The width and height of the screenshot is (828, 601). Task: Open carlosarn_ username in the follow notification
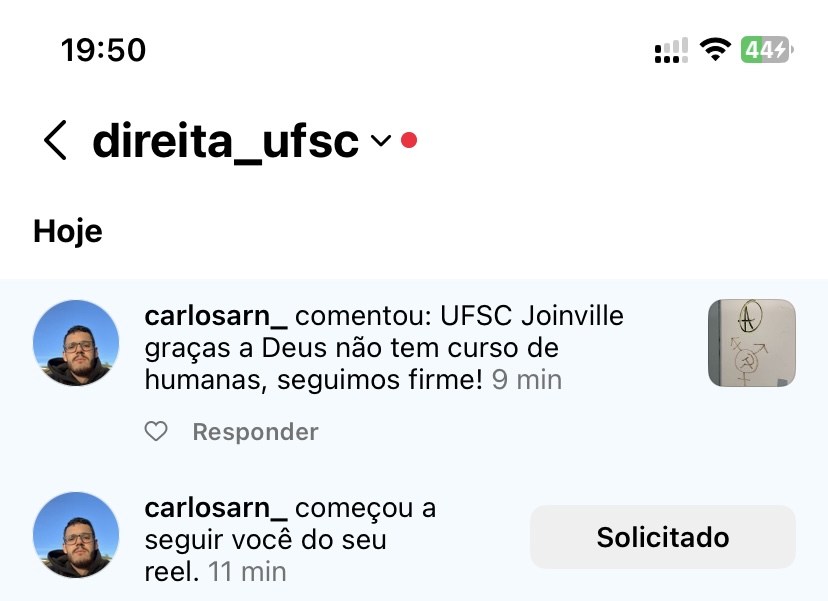pos(216,508)
